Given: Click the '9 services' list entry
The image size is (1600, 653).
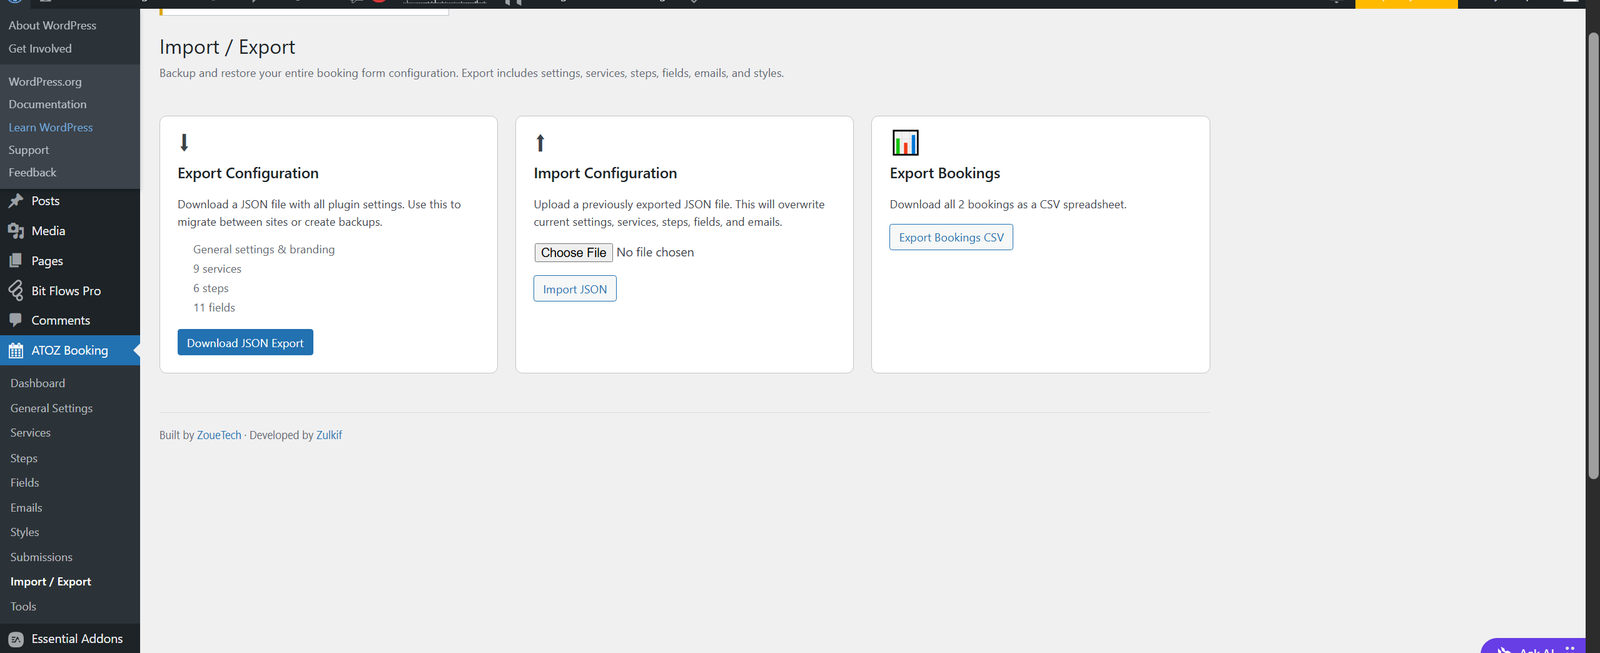Looking at the screenshot, I should [x=217, y=269].
